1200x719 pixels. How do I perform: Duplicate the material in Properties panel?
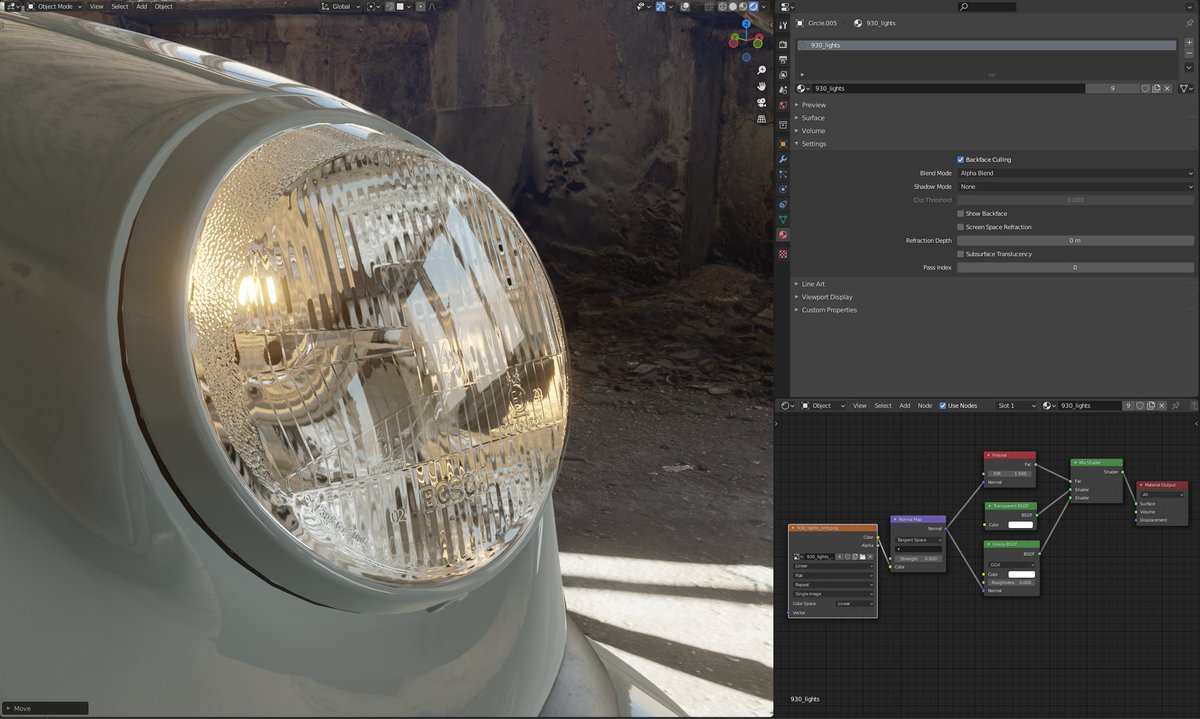[x=1156, y=89]
